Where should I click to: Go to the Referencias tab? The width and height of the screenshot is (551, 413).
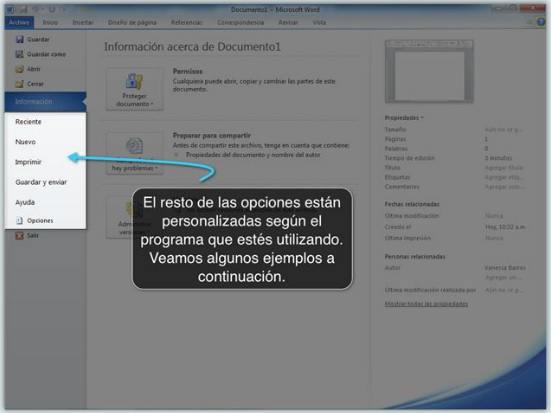coord(187,22)
